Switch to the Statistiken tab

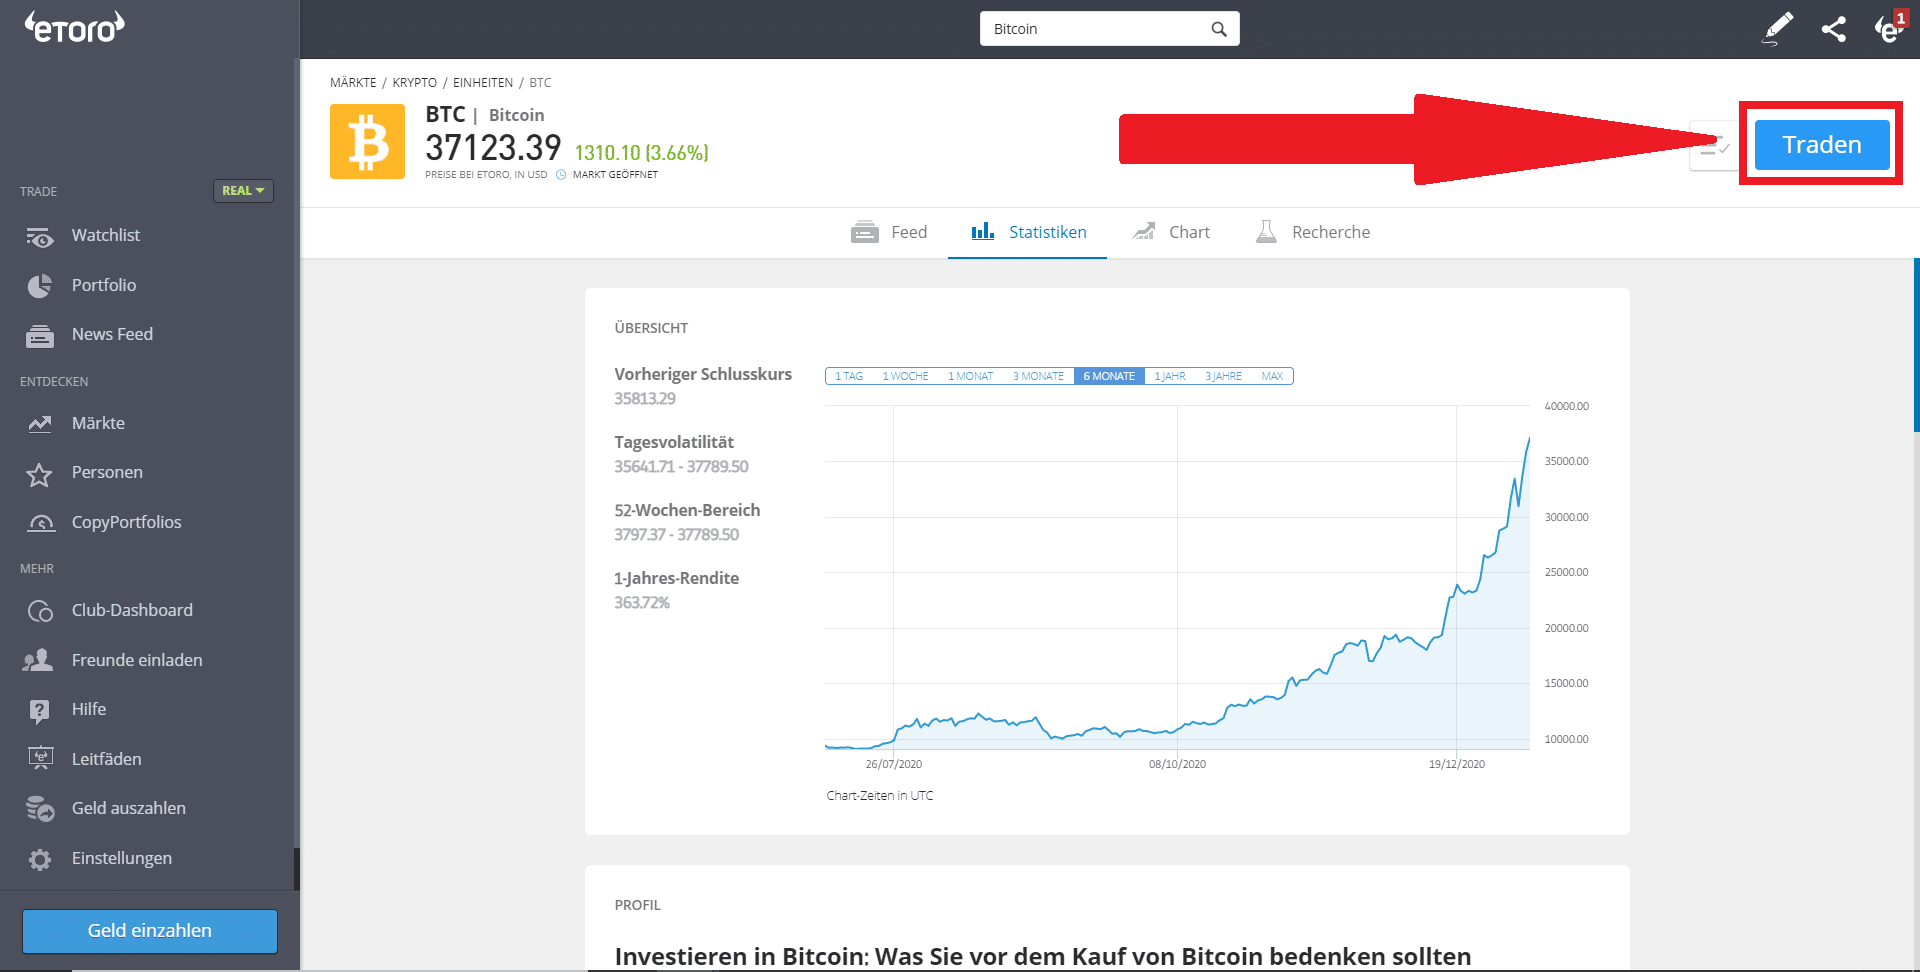[1028, 232]
